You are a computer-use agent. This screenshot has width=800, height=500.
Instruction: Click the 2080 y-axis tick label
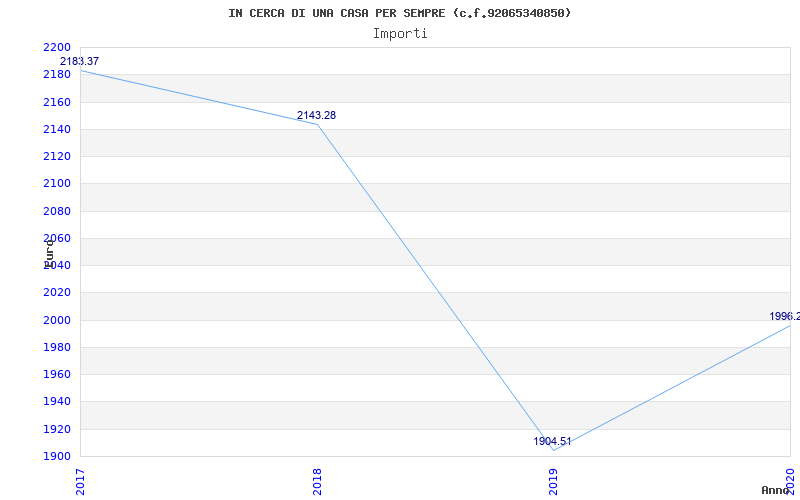tap(57, 211)
